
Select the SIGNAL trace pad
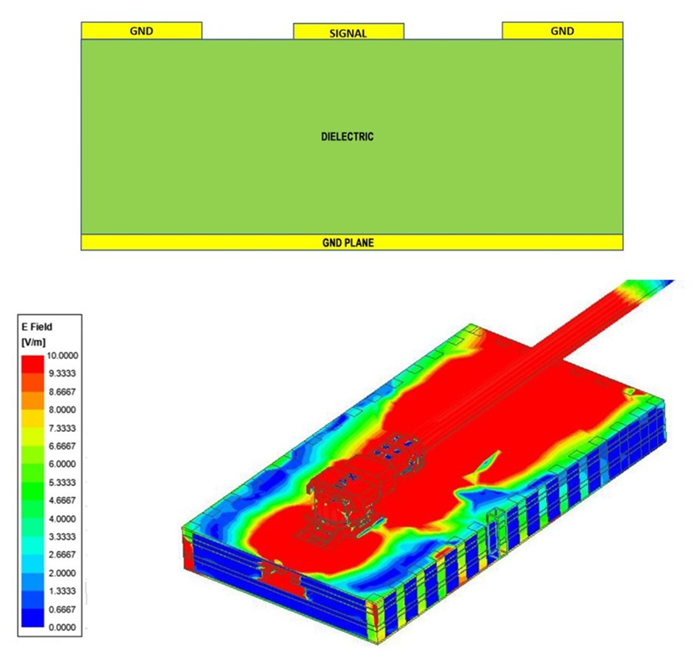tap(348, 32)
